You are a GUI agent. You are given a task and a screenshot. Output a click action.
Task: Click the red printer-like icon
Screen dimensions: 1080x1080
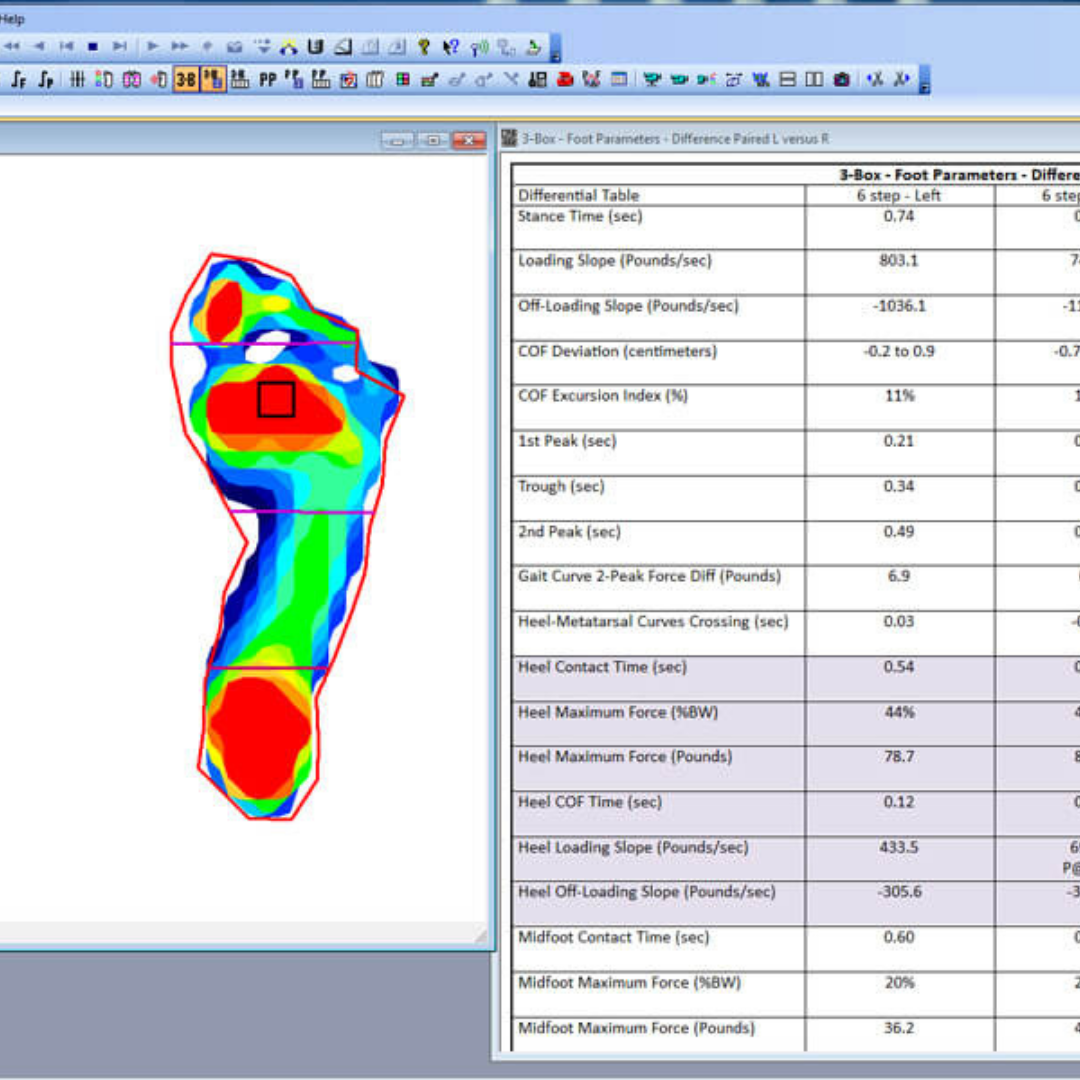[565, 80]
